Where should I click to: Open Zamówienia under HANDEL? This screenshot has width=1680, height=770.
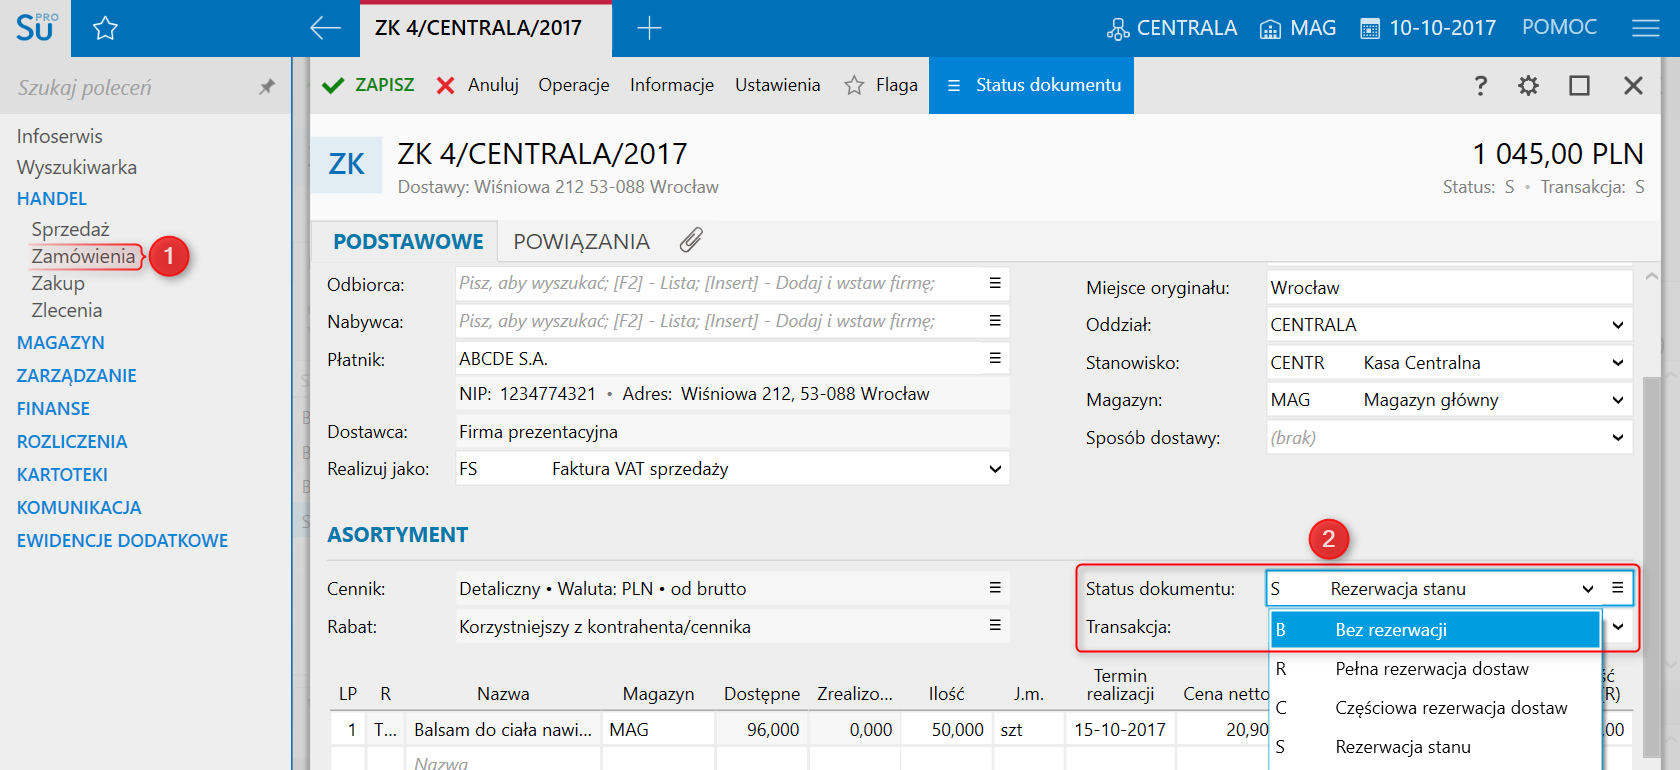click(83, 256)
